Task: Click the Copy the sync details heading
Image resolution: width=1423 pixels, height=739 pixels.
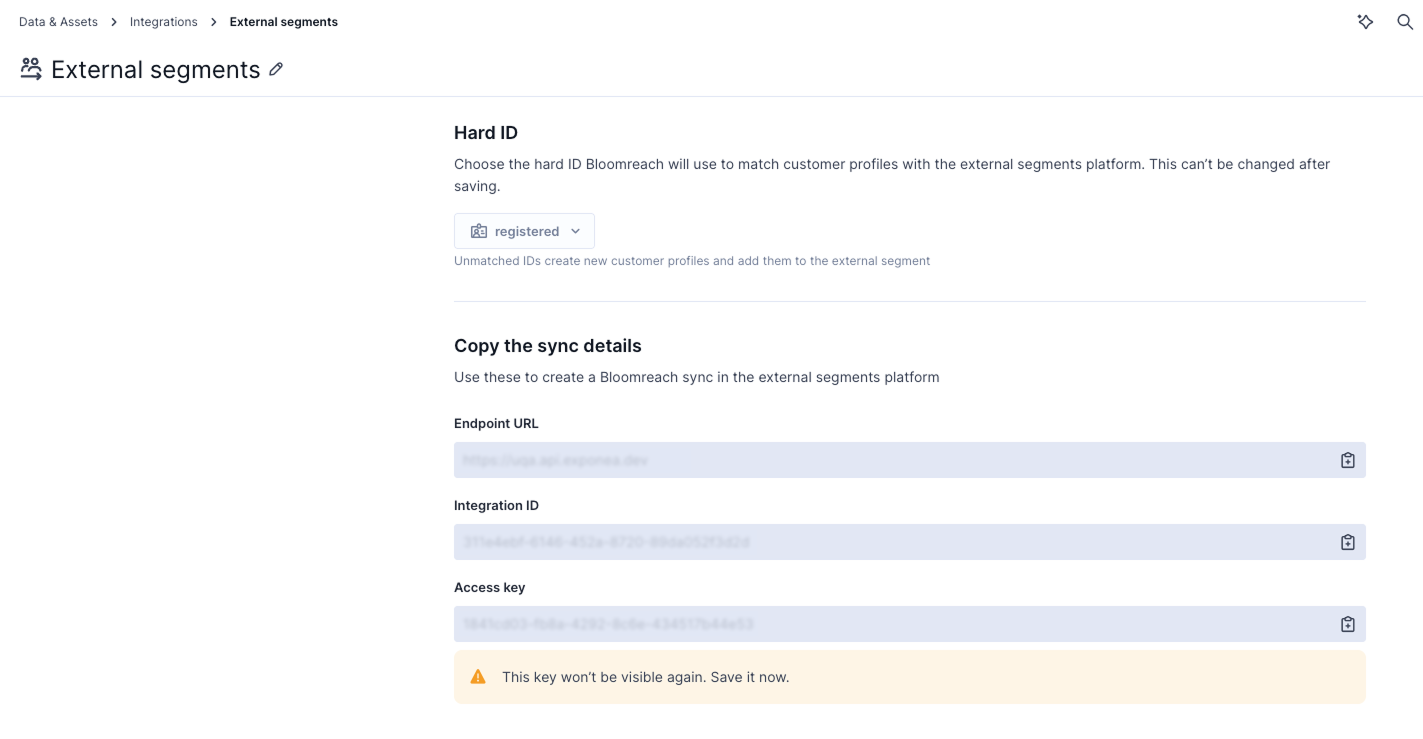Action: (x=548, y=346)
